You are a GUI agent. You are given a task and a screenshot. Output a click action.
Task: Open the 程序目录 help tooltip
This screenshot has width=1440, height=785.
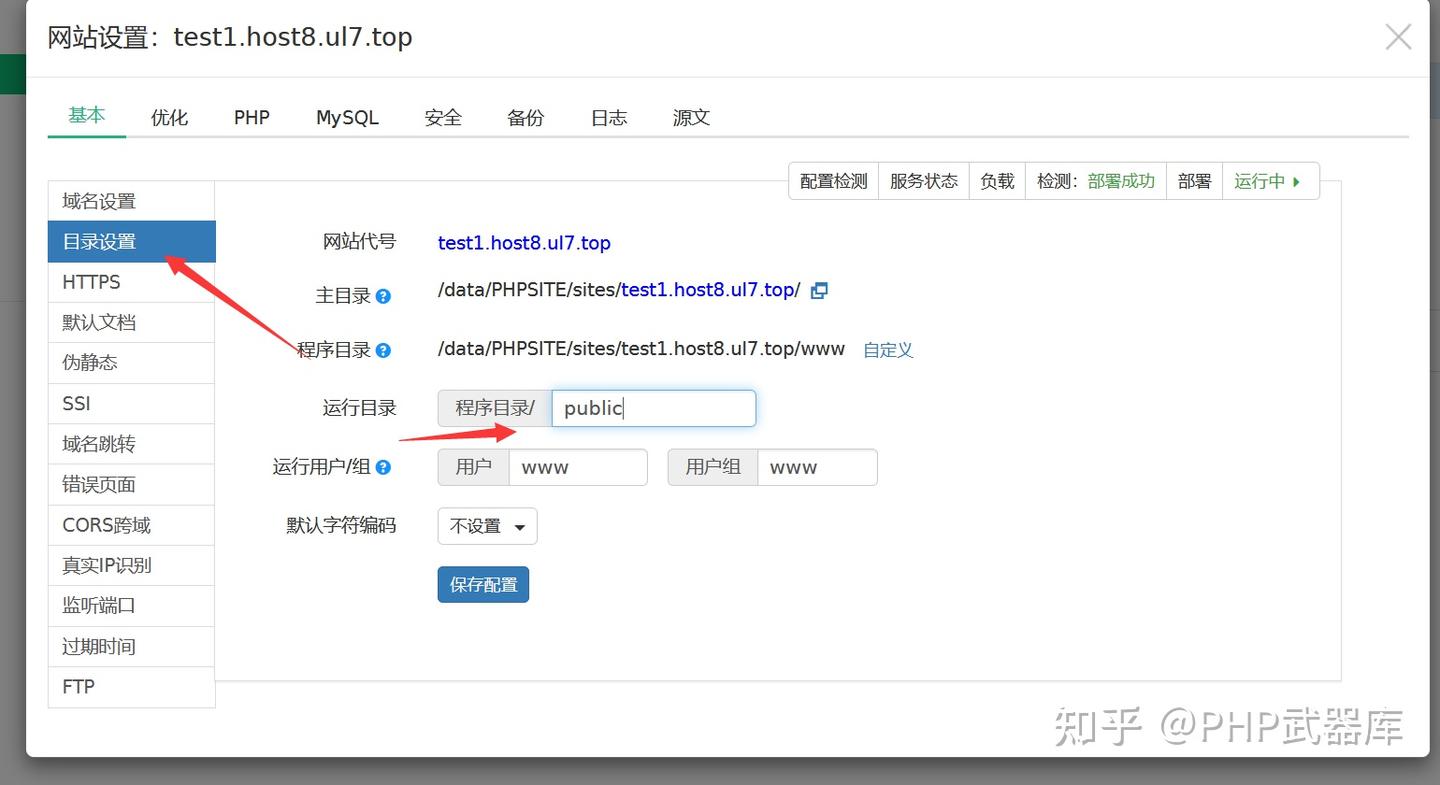[383, 350]
